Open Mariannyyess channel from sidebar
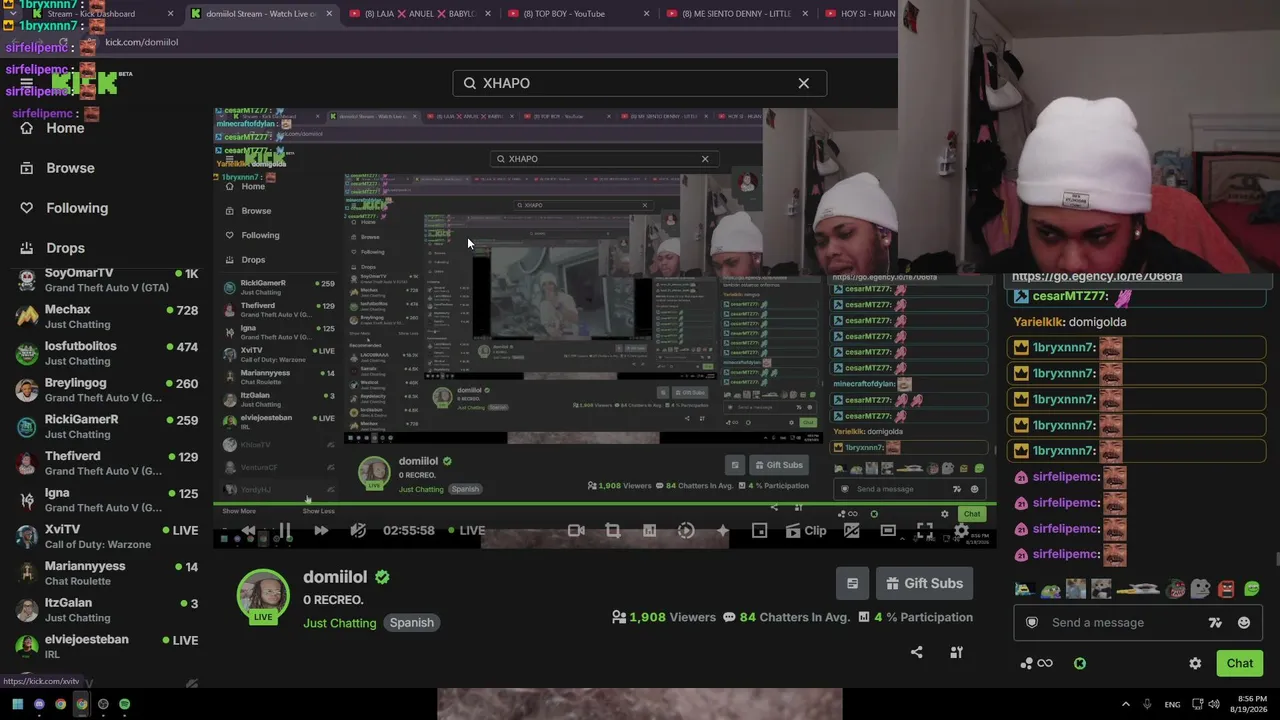The image size is (1280, 720). point(107,573)
